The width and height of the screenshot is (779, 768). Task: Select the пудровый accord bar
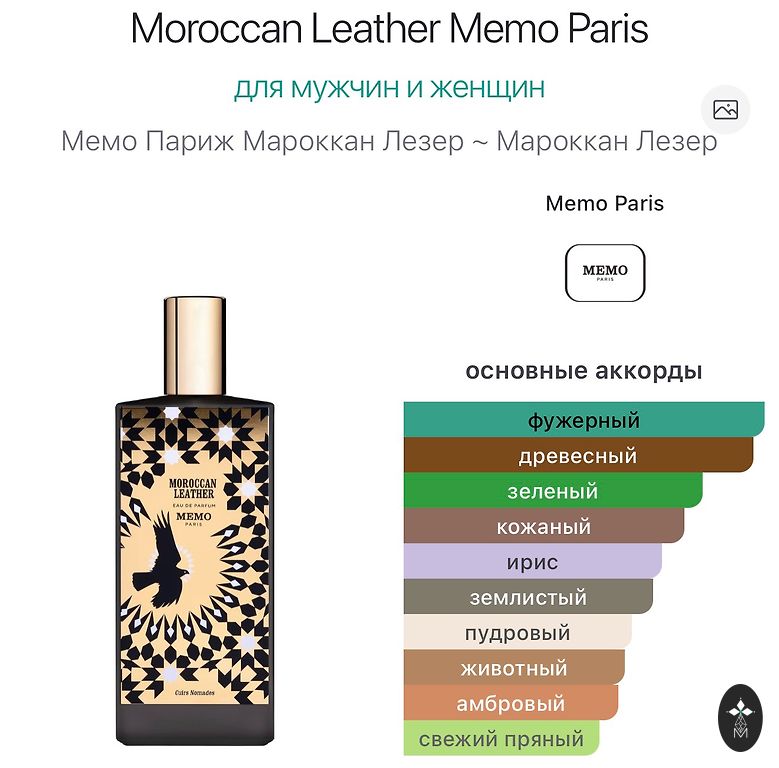518,632
